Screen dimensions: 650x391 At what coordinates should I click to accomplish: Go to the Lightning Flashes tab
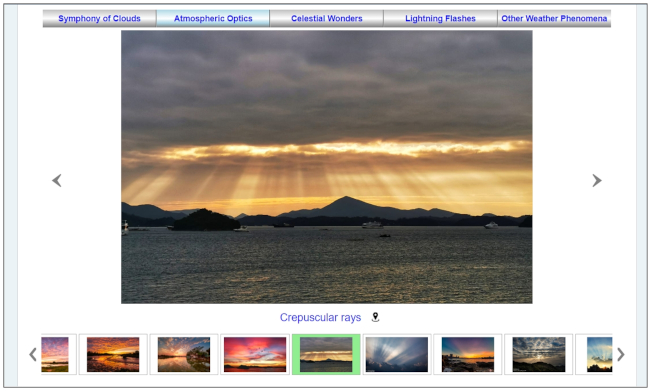(x=440, y=19)
